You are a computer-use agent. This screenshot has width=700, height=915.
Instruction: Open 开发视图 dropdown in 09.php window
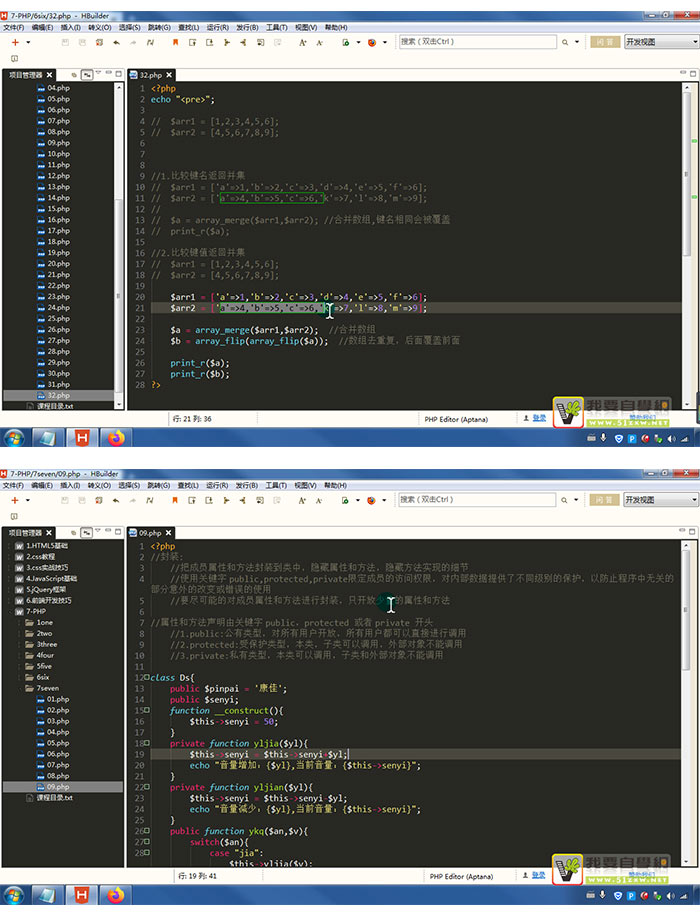(661, 500)
